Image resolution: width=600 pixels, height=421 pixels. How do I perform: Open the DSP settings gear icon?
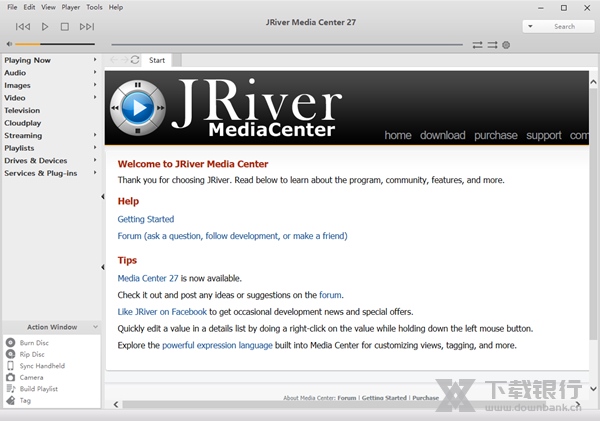(x=506, y=45)
